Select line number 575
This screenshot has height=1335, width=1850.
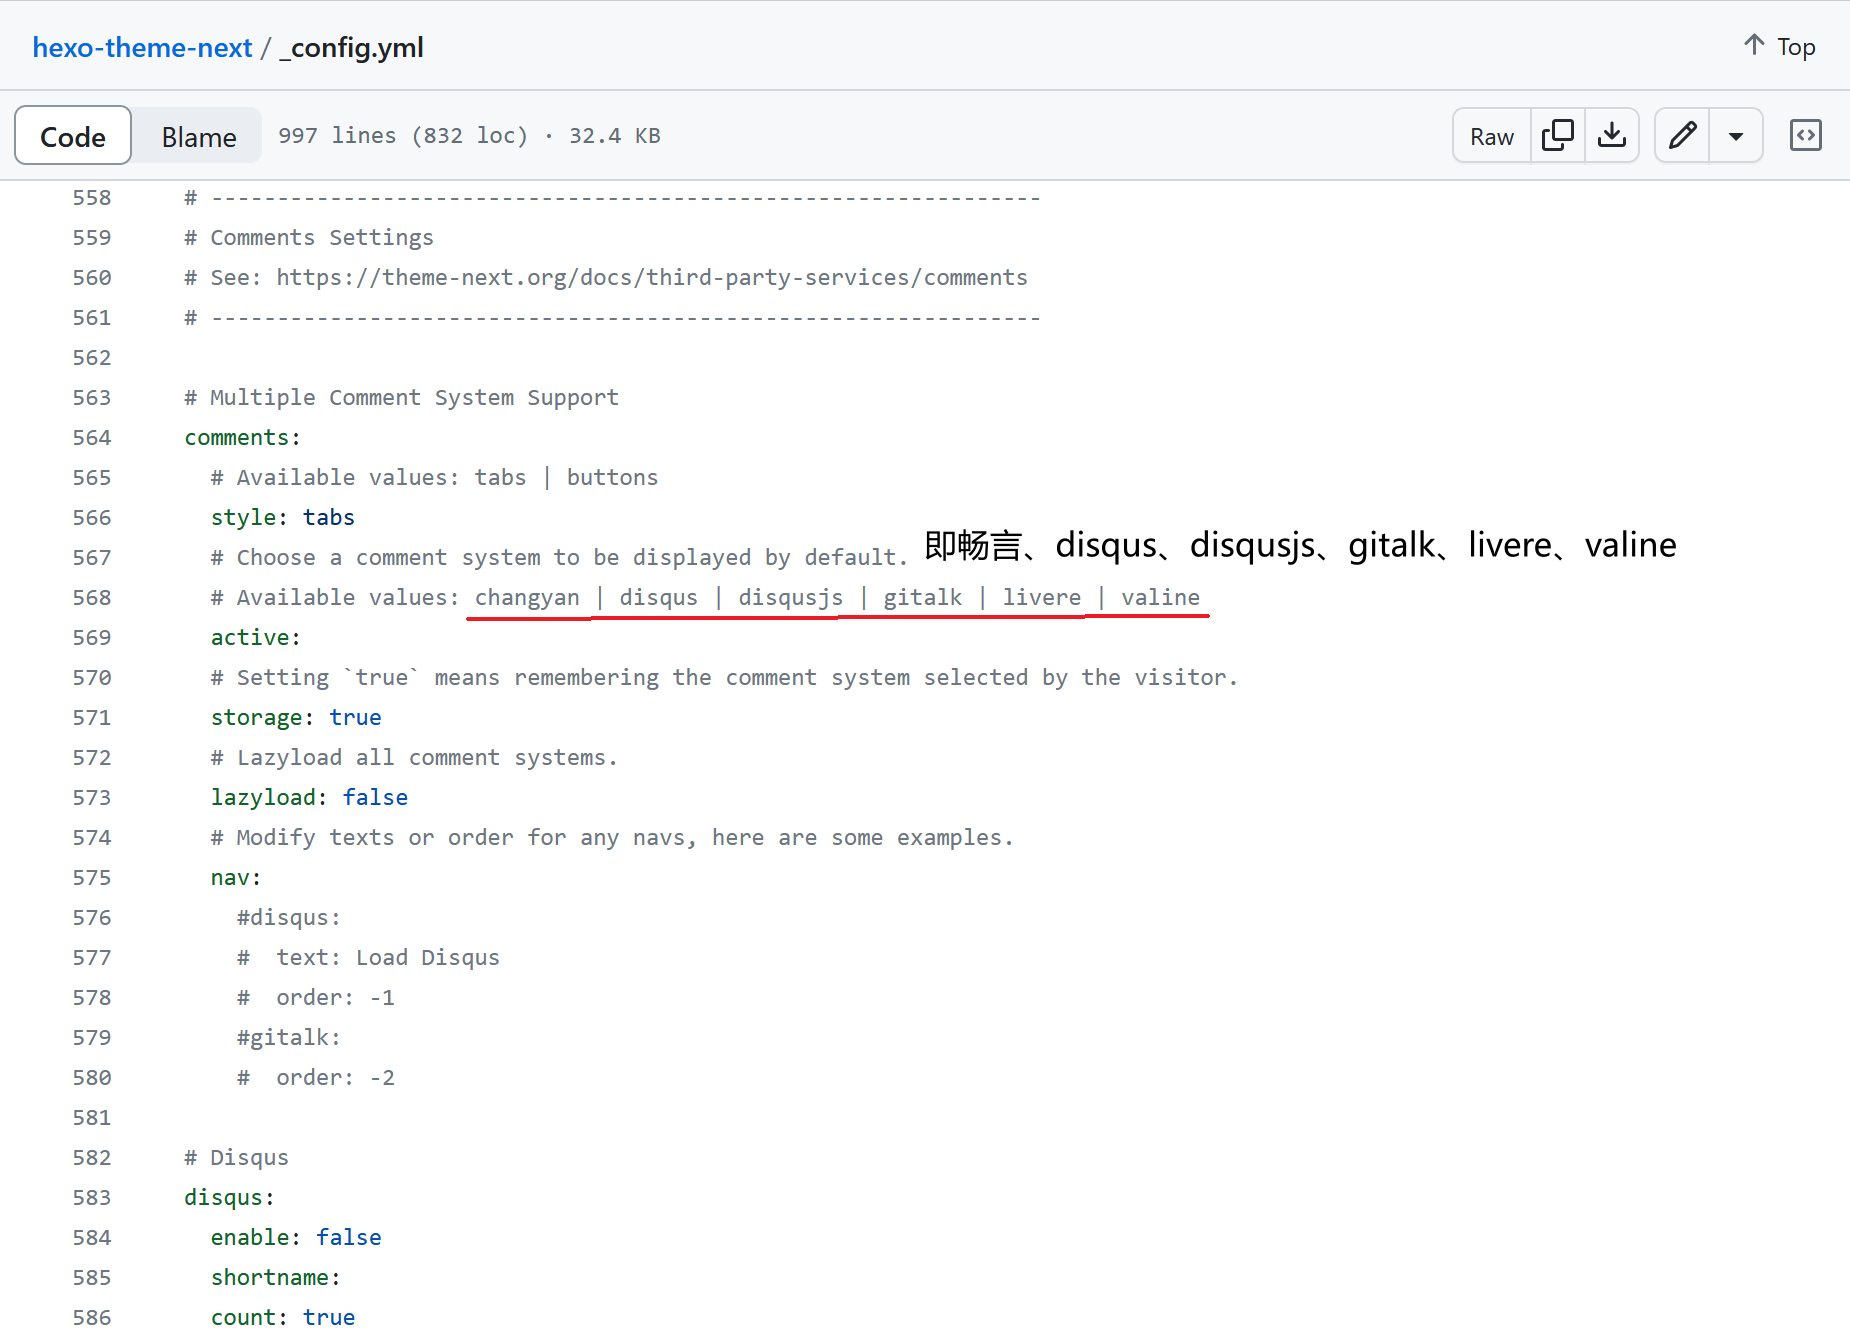pyautogui.click(x=92, y=878)
